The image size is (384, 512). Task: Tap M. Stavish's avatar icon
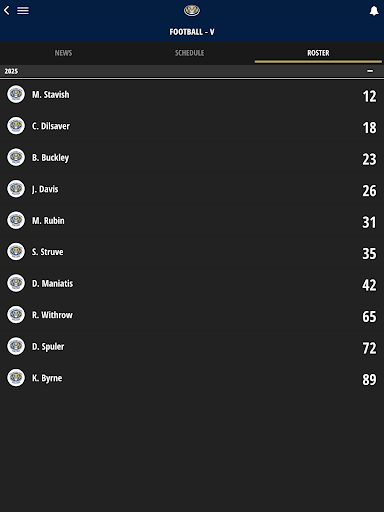coord(16,94)
